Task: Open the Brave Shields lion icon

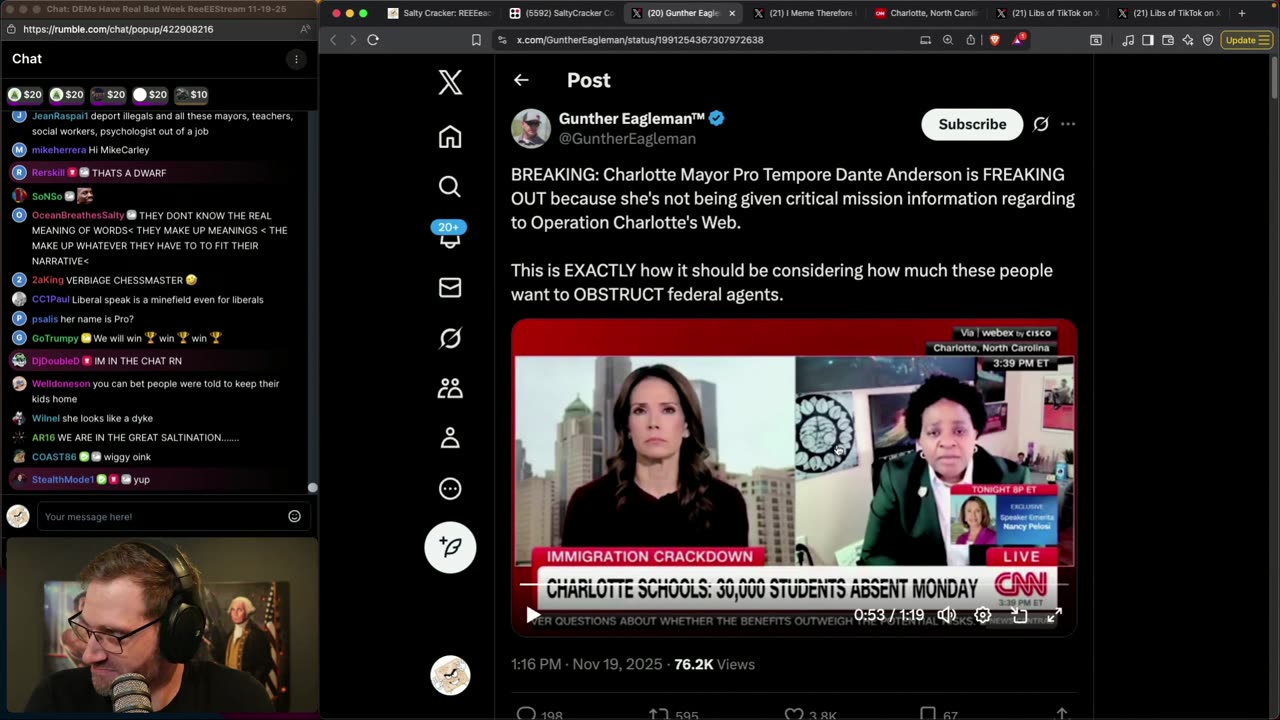Action: [x=995, y=40]
